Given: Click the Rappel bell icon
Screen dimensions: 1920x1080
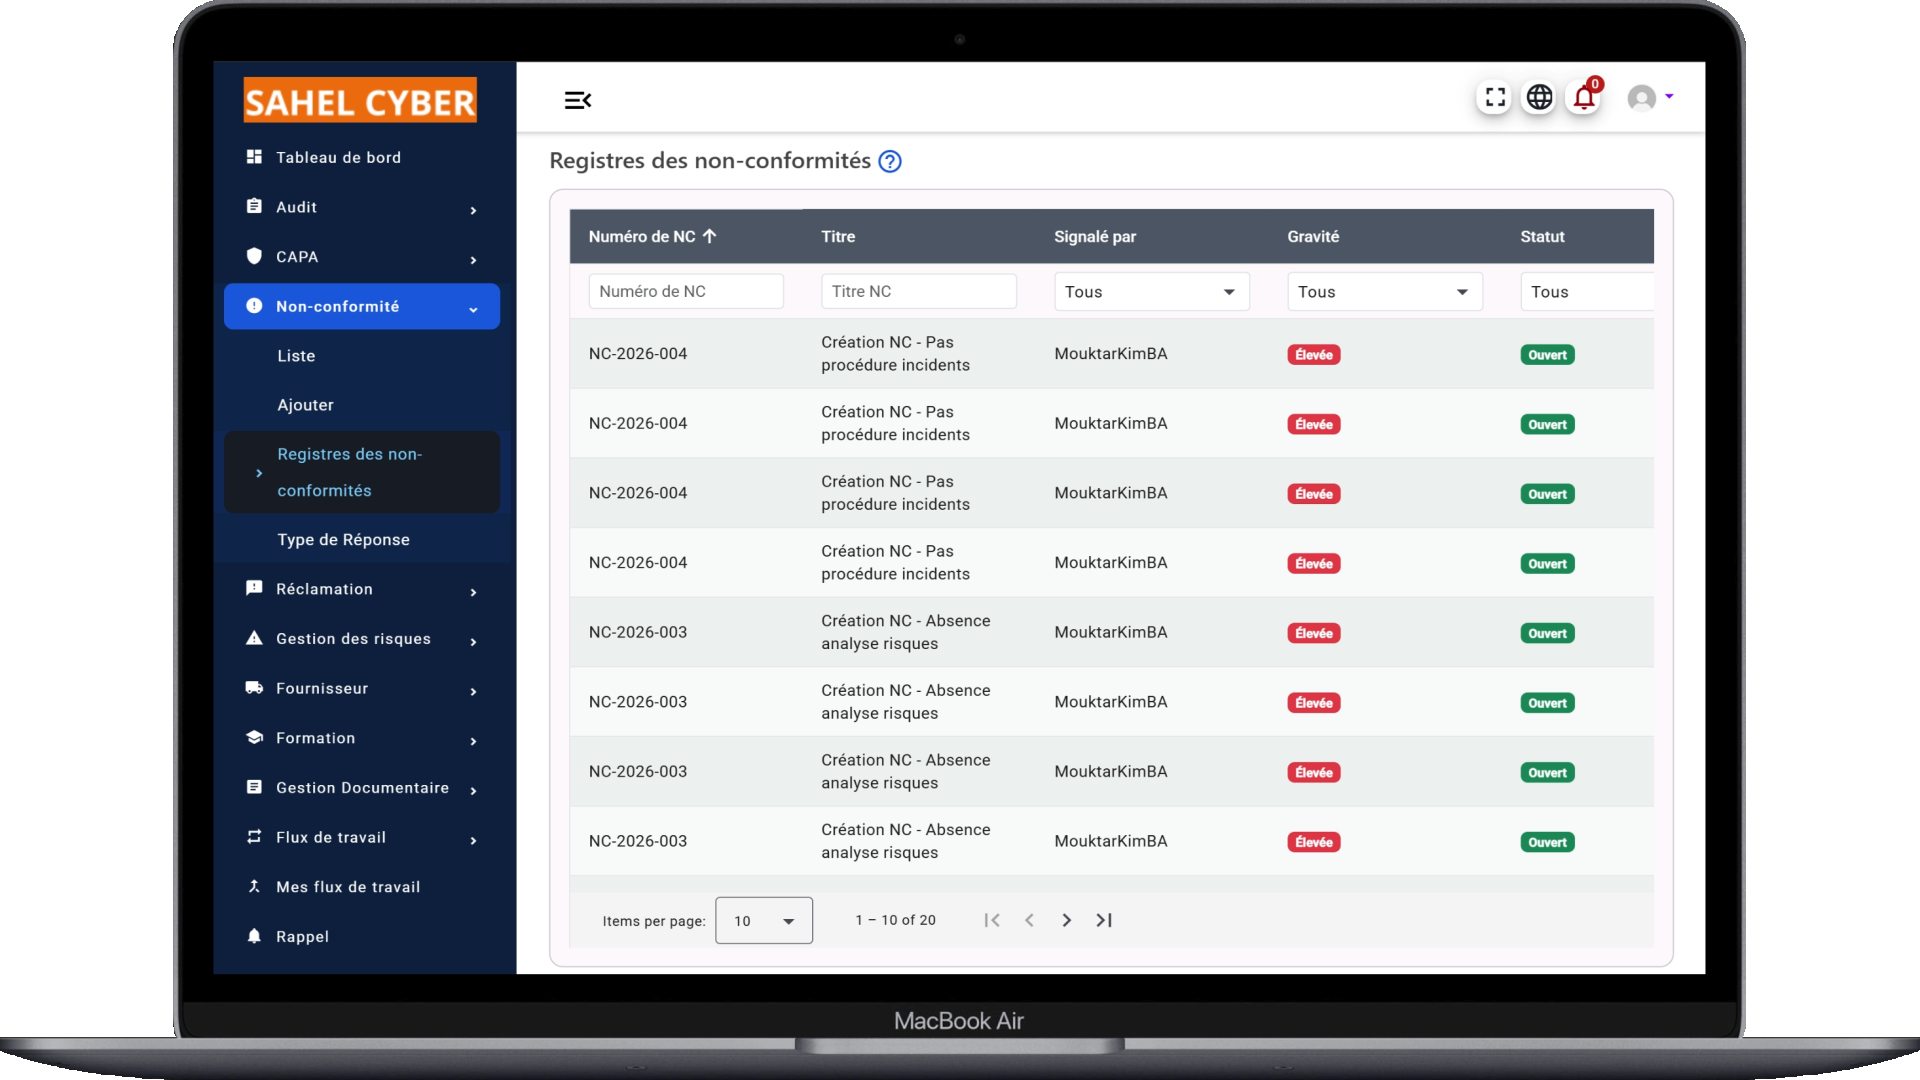Looking at the screenshot, I should [x=254, y=936].
